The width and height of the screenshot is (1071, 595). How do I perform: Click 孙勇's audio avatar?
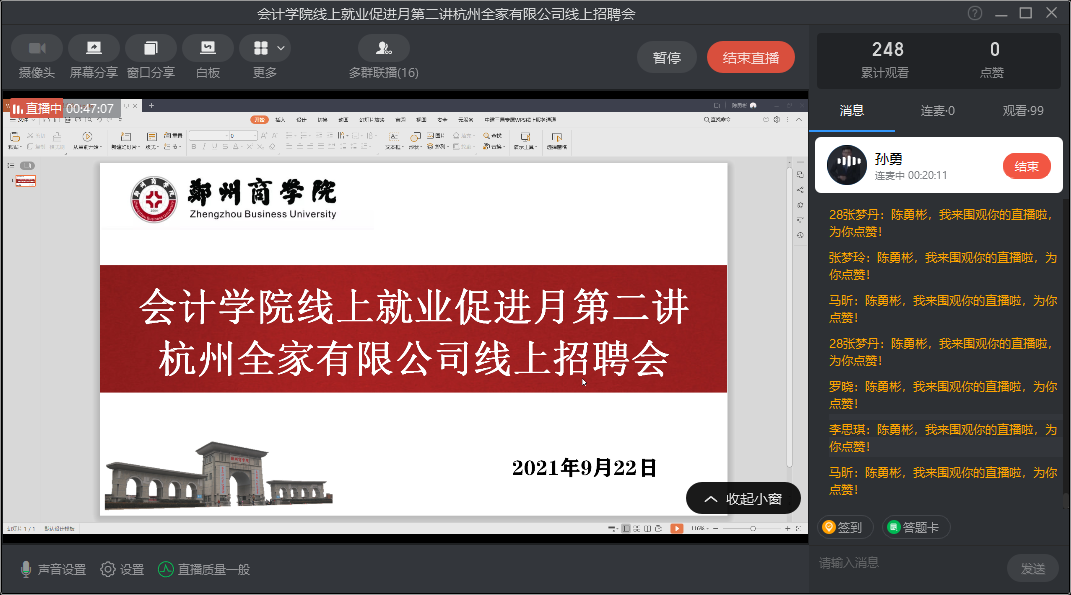point(847,165)
